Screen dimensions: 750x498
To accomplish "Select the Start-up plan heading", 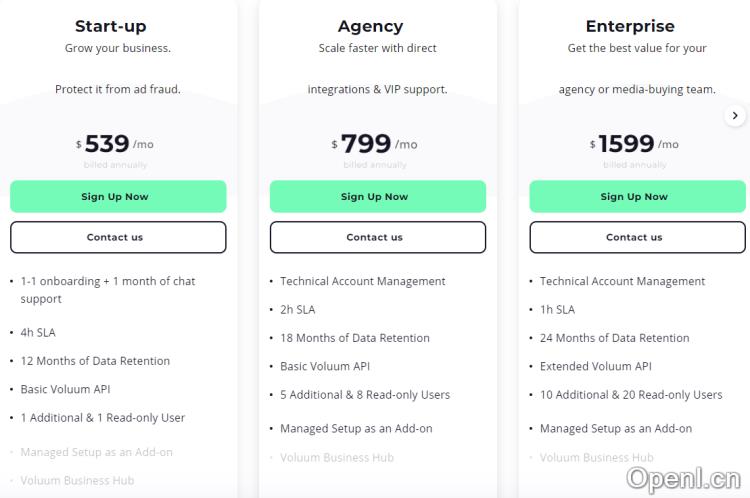I will click(x=114, y=26).
